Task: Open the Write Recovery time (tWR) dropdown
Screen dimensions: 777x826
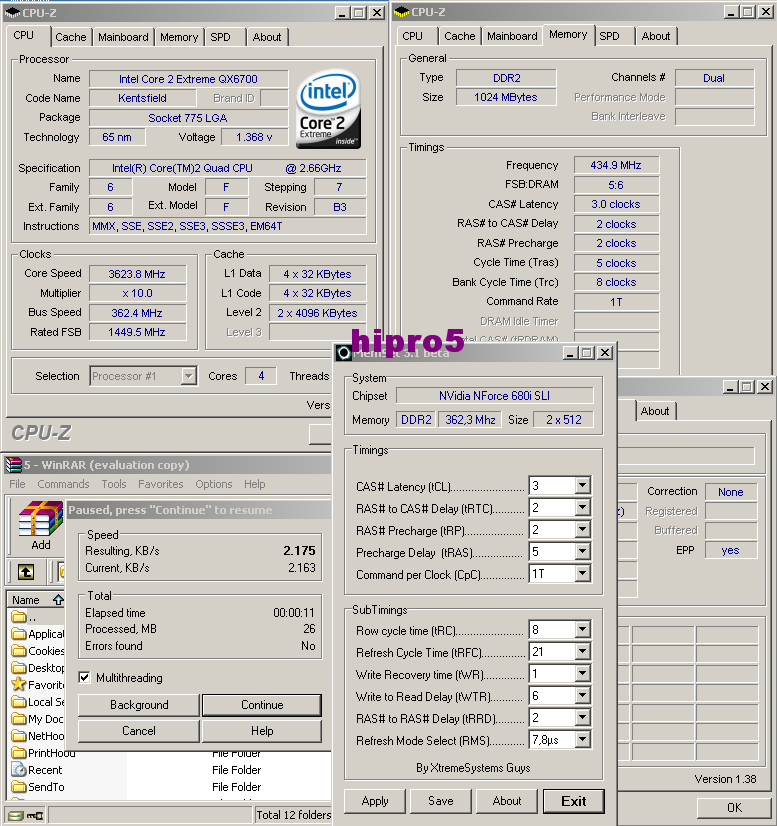Action: [x=582, y=674]
